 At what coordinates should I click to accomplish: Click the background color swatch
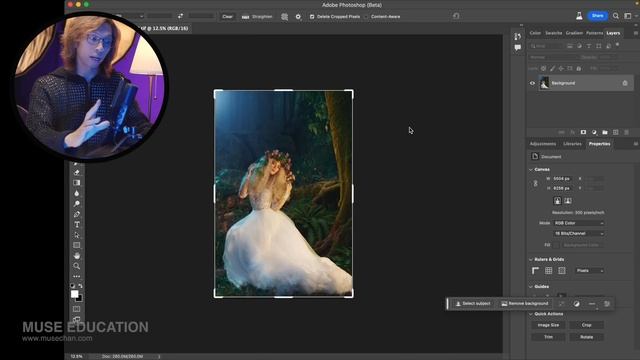80,299
